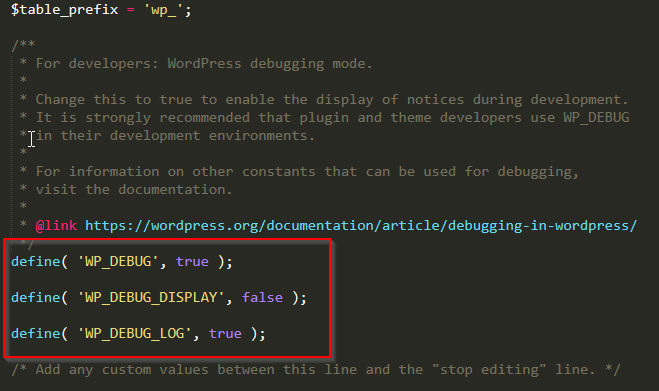Click the false value of WP_DEBUG_DISPLAY

pos(262,298)
